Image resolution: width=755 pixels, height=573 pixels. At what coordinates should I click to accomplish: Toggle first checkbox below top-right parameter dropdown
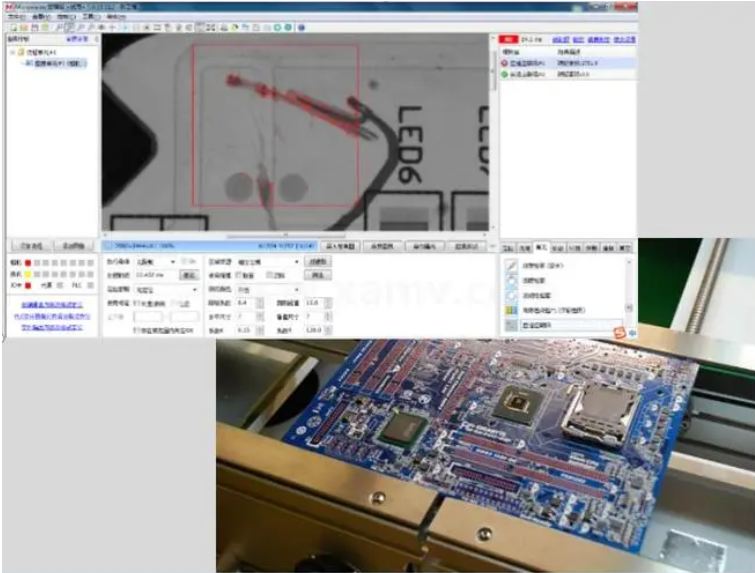tap(239, 275)
